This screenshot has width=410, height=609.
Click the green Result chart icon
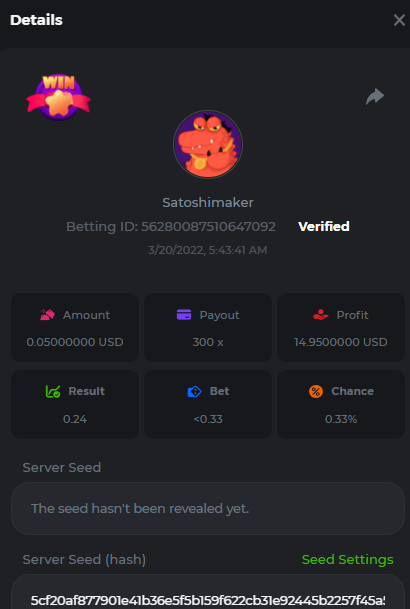(53, 391)
